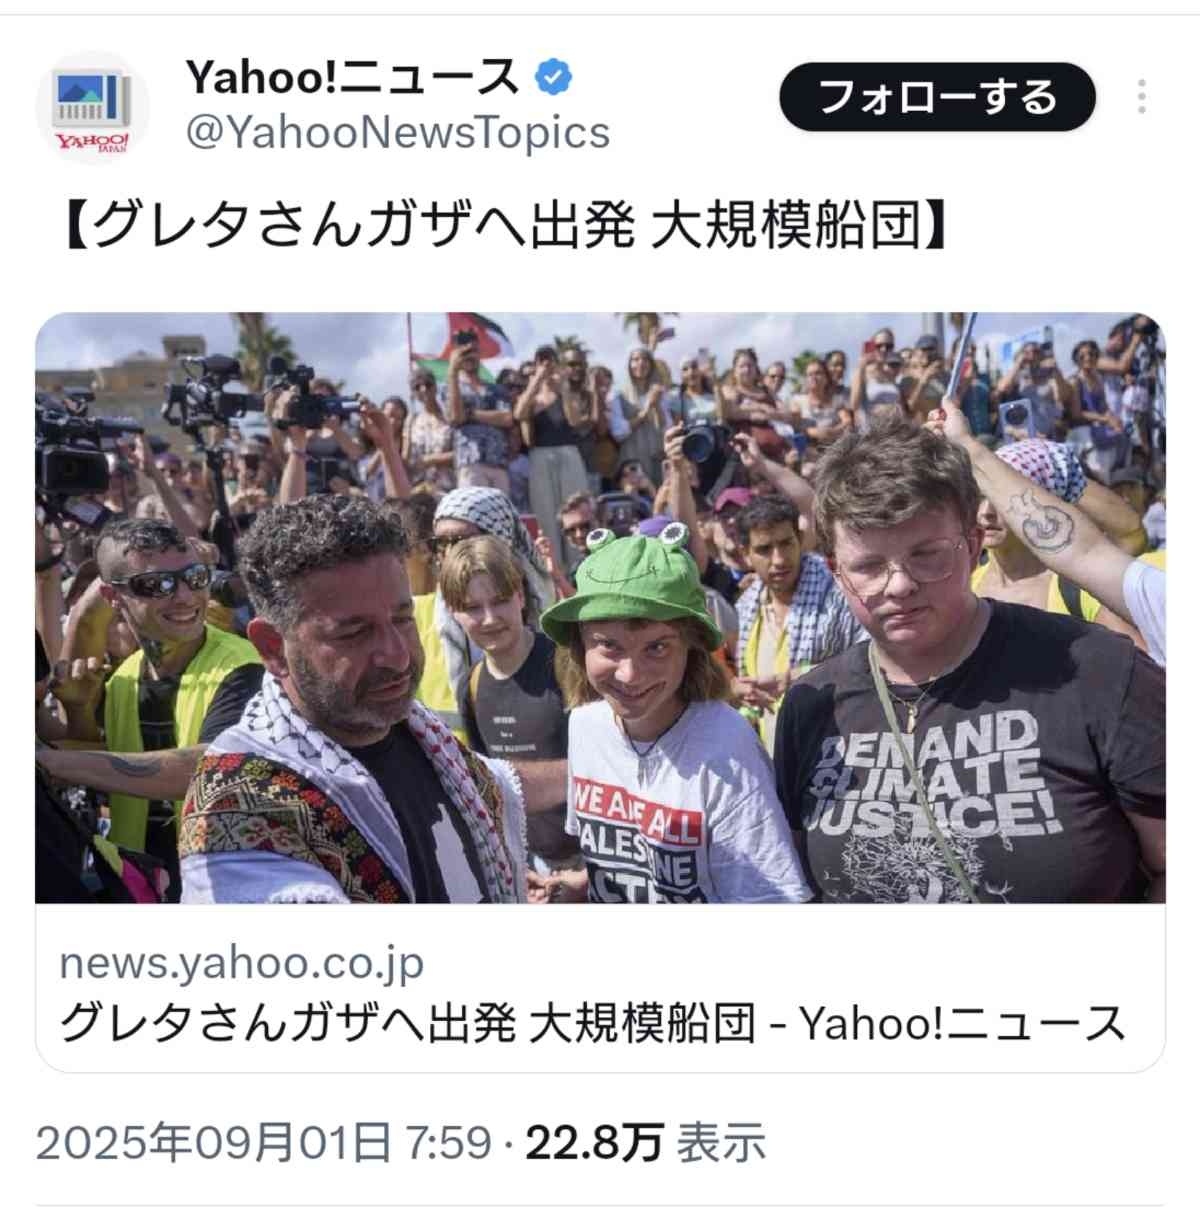
Task: Click the 表示 views label
Action: [x=722, y=1142]
